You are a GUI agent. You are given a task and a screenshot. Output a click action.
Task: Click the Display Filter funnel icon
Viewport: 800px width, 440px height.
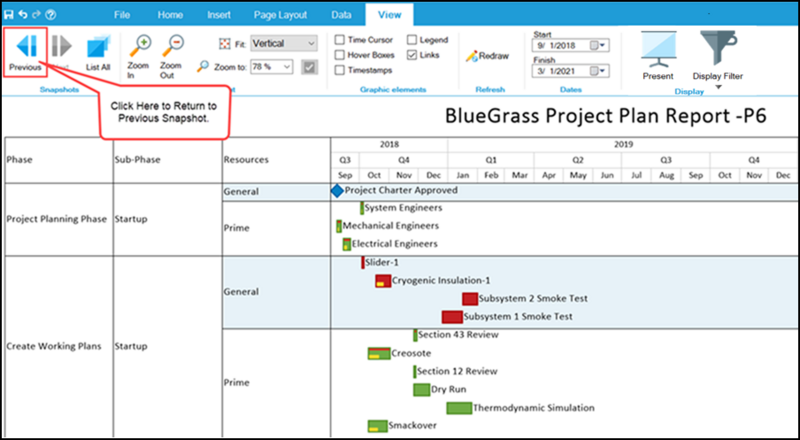tap(717, 48)
